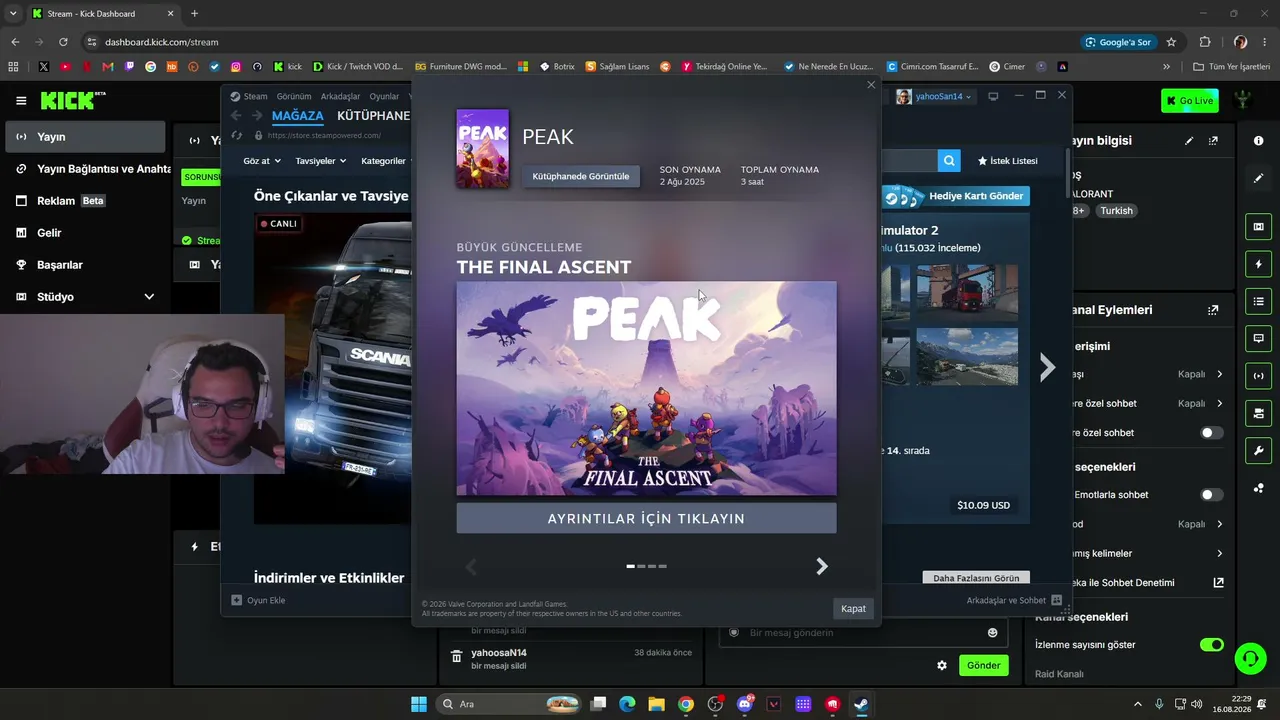
Task: Click the chat bubble icon in right rail
Action: 1258,338
